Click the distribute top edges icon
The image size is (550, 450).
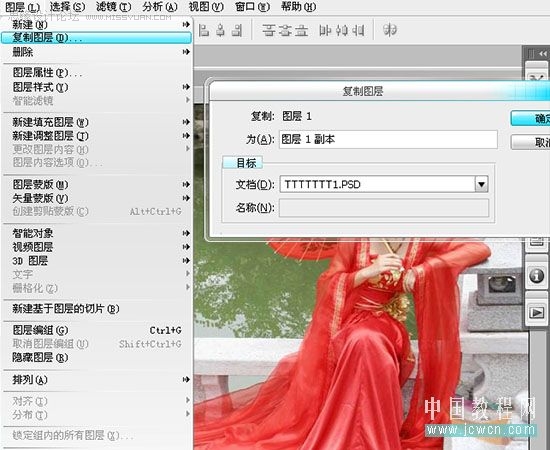269,31
